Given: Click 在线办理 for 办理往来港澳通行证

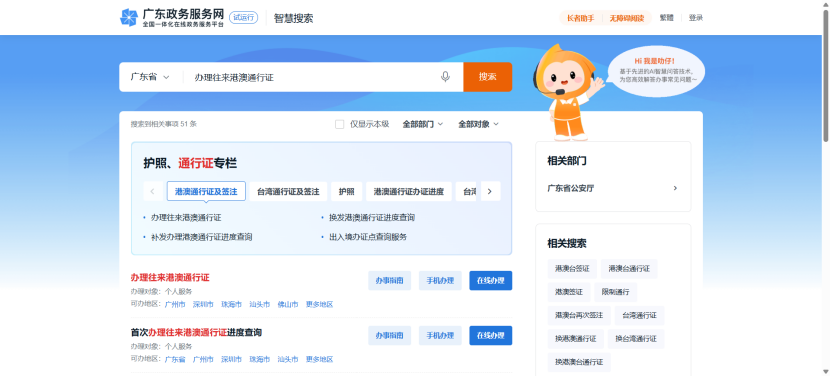Looking at the screenshot, I should coord(491,281).
